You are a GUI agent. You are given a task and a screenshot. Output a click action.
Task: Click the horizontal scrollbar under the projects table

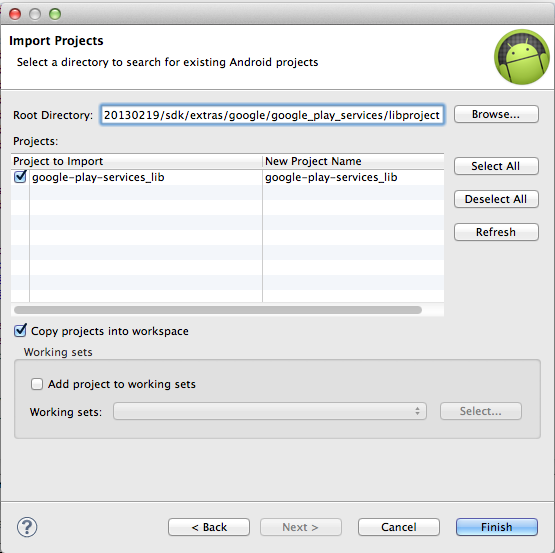click(218, 310)
